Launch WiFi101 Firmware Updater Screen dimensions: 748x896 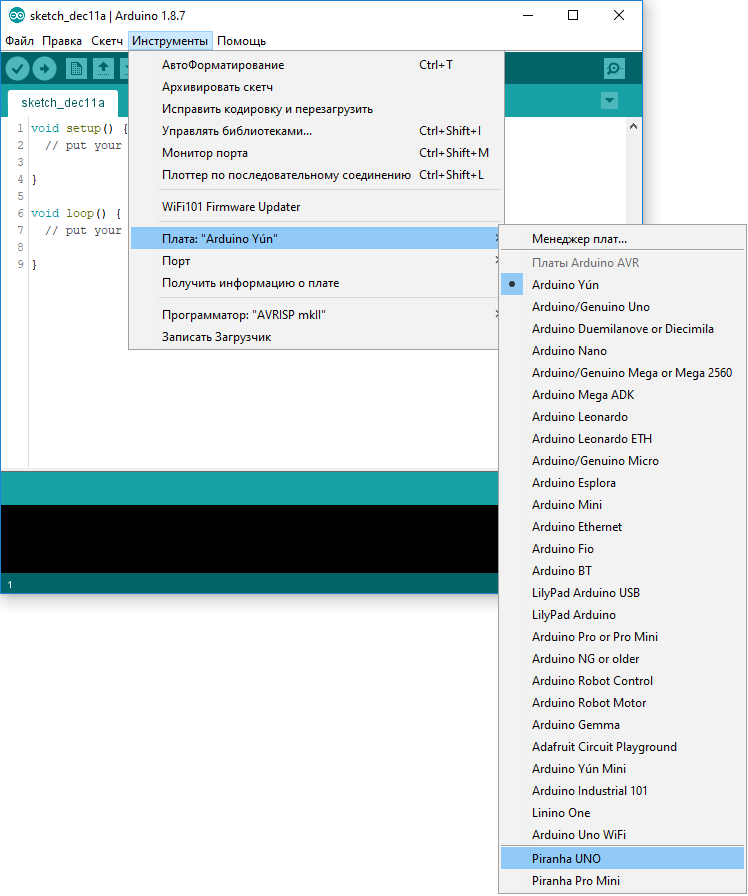pyautogui.click(x=316, y=207)
